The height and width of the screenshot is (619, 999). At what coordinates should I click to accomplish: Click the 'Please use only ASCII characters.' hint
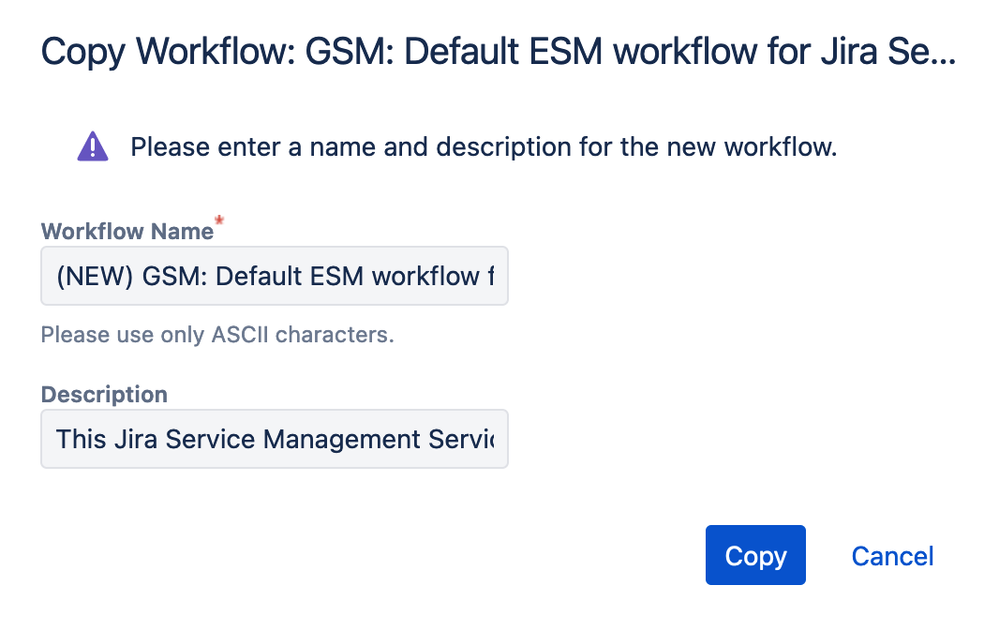point(217,334)
